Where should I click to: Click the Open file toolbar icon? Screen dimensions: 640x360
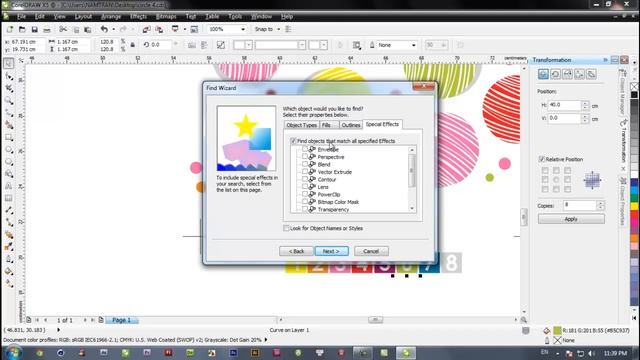pyautogui.click(x=22, y=29)
